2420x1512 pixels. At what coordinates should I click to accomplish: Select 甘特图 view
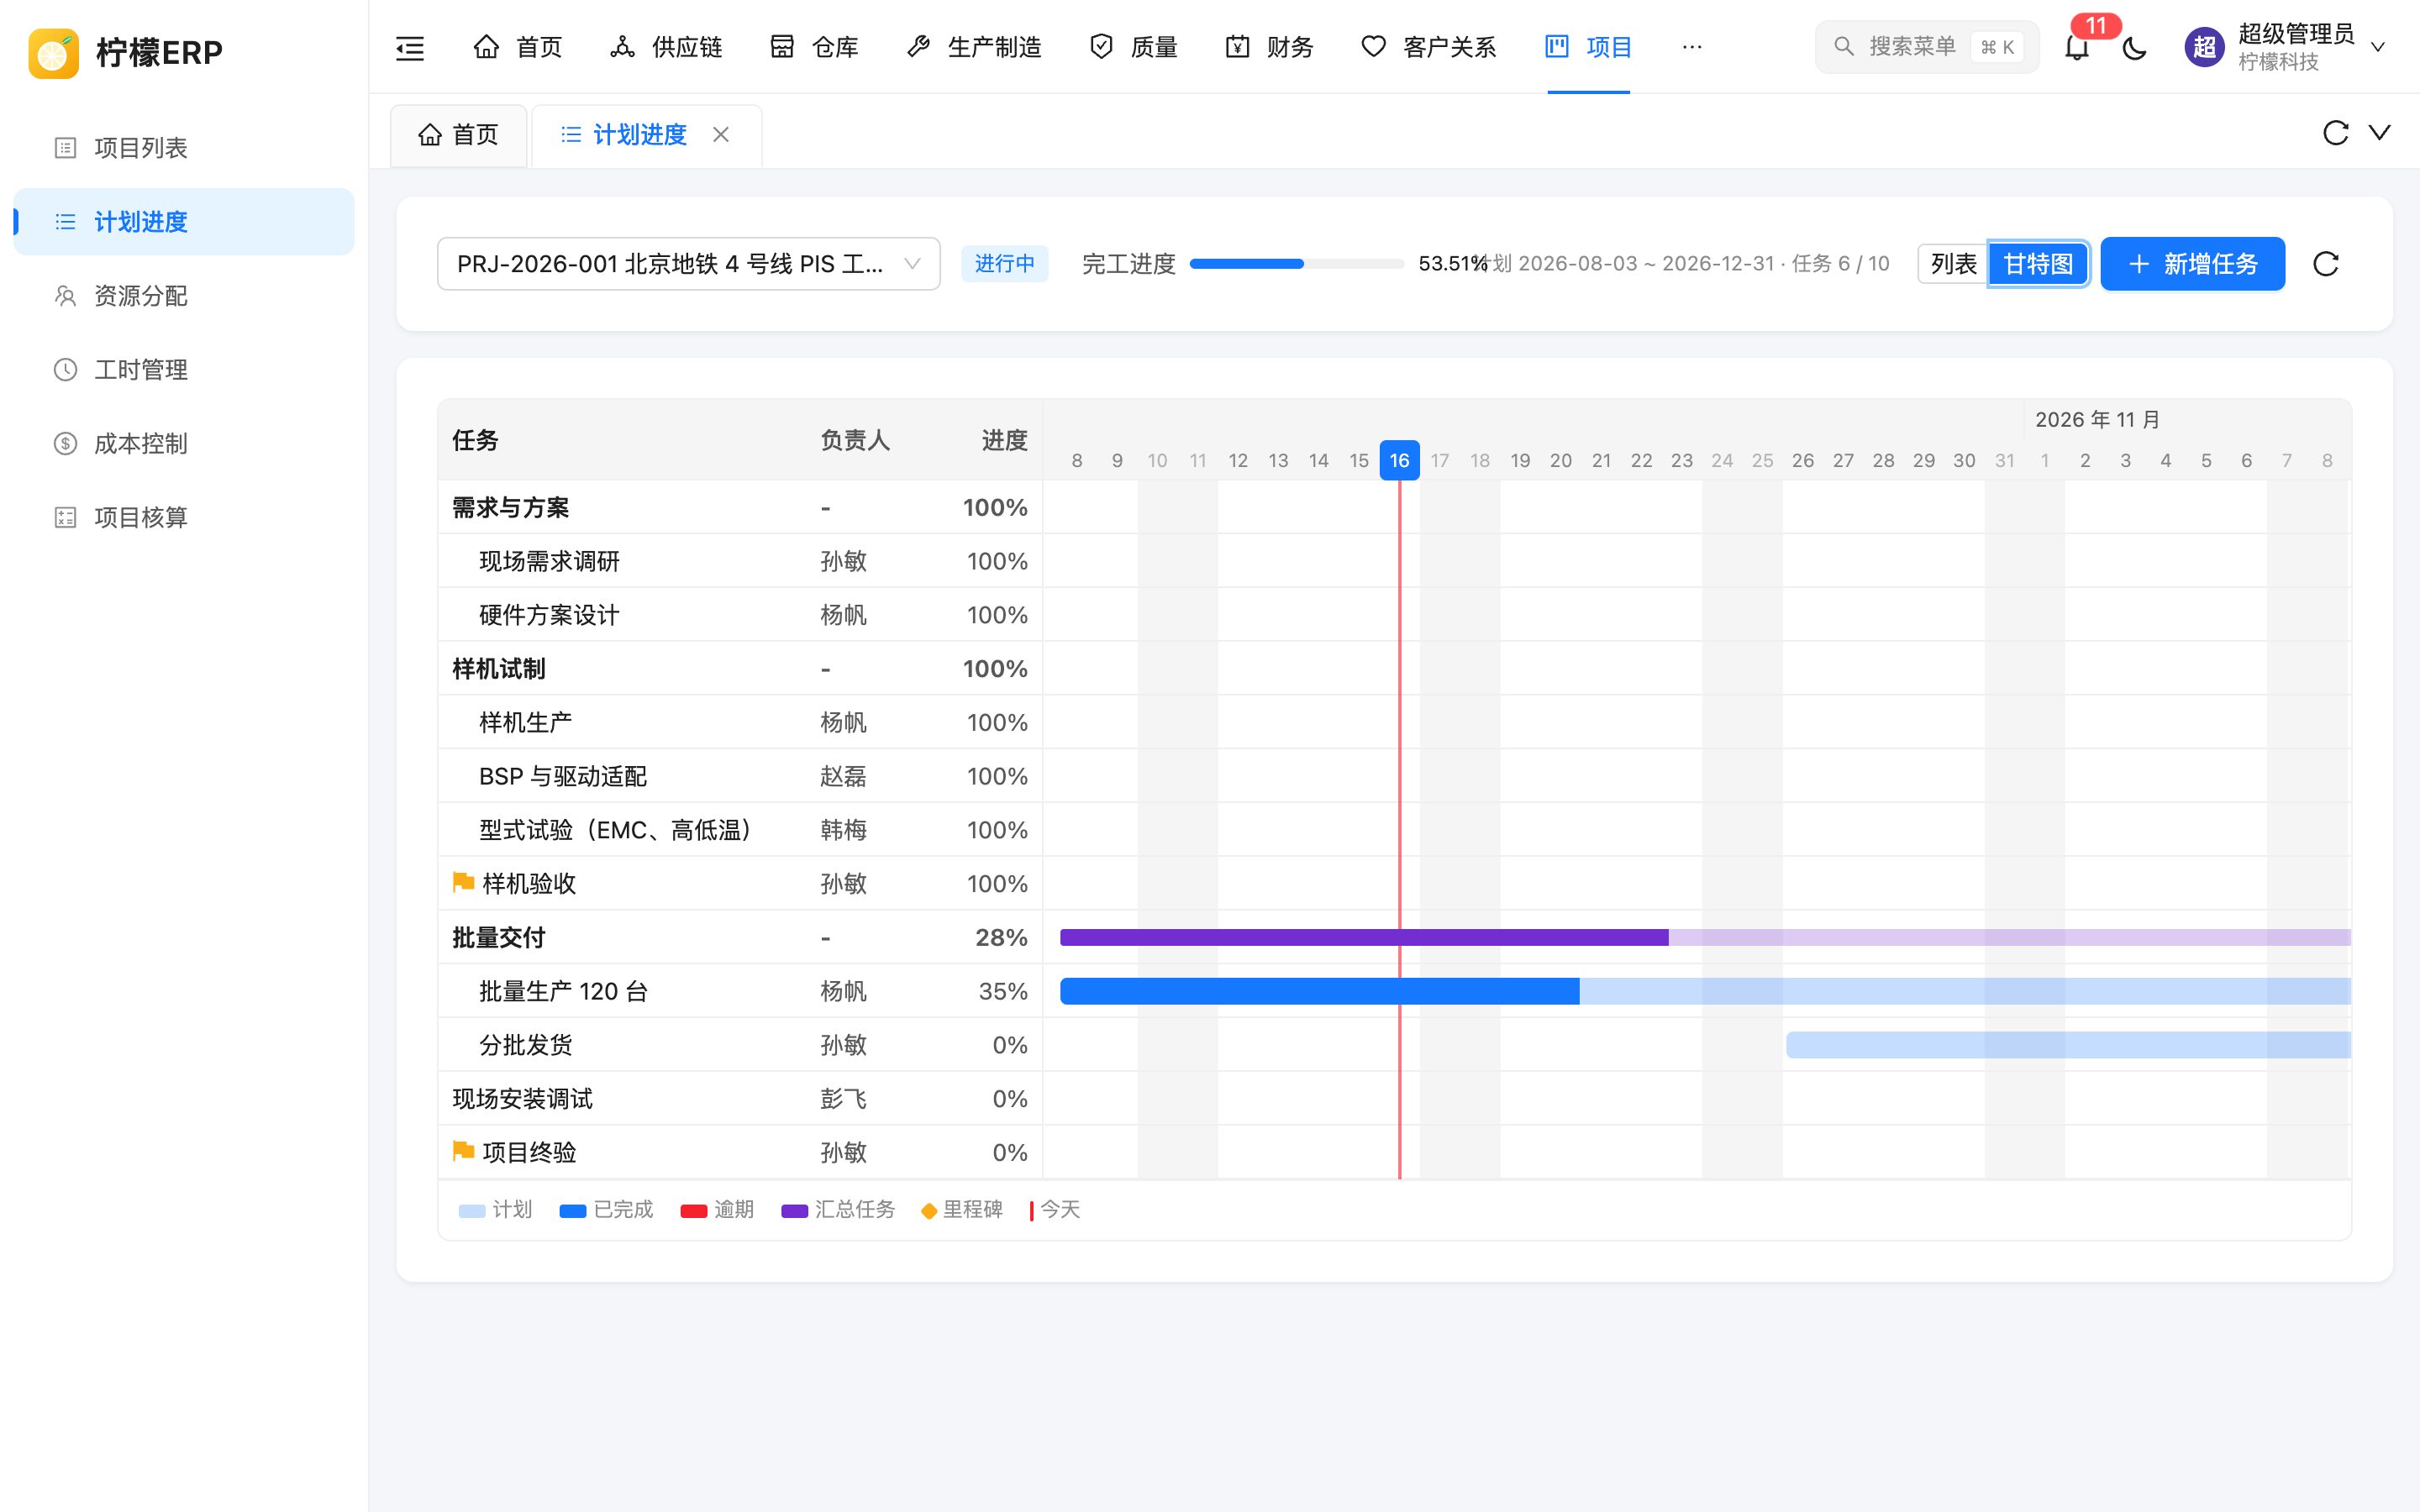(x=2038, y=264)
